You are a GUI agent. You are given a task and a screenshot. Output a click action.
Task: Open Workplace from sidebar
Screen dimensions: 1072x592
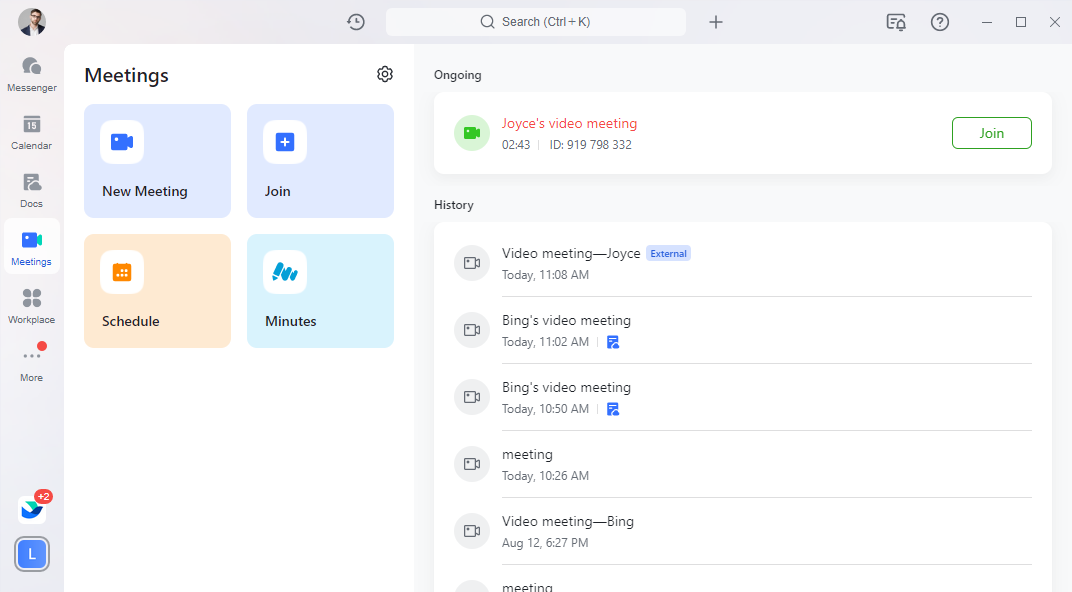(32, 306)
